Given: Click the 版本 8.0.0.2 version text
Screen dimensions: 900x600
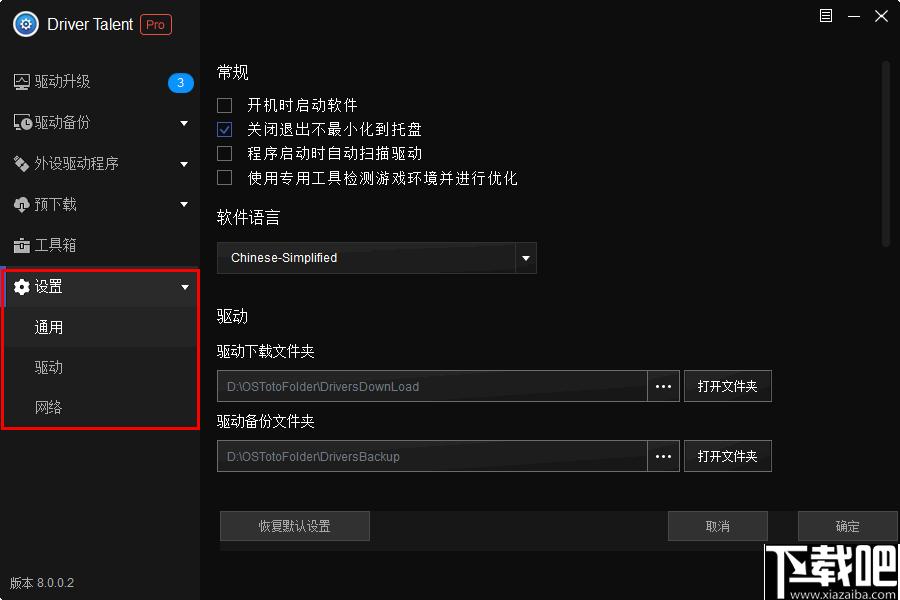Looking at the screenshot, I should click(42, 583).
